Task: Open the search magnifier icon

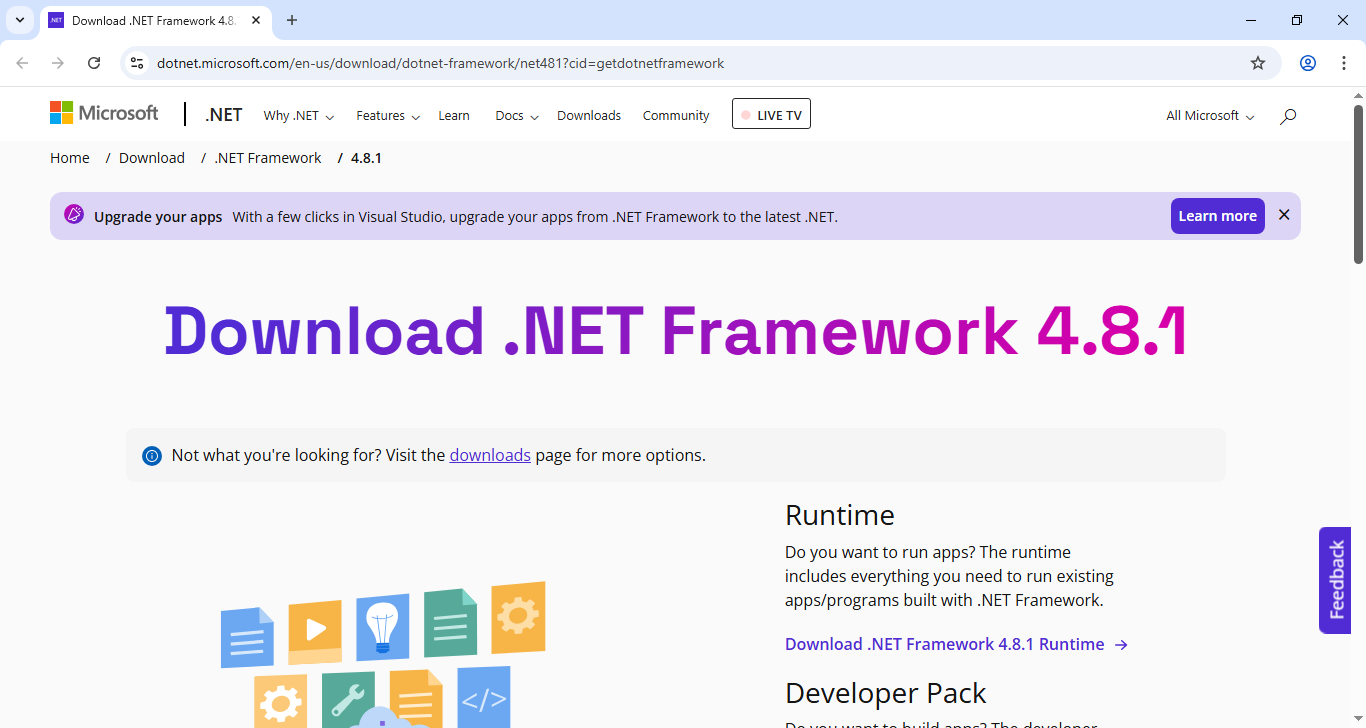Action: (x=1288, y=116)
